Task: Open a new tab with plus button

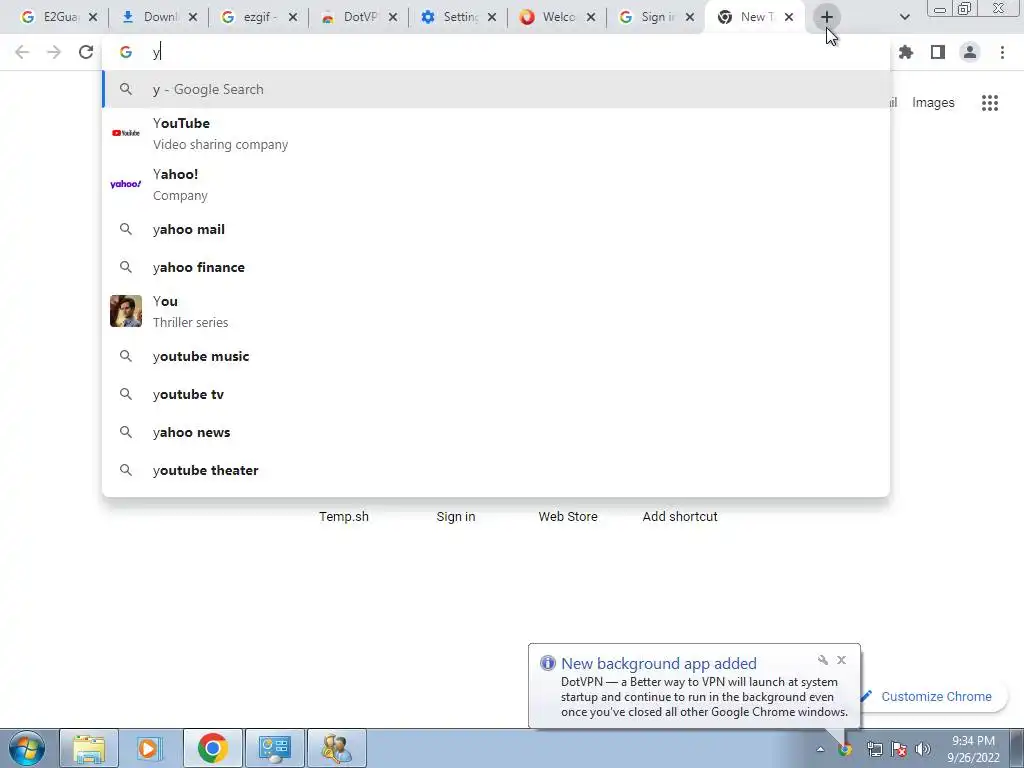Action: coord(826,17)
